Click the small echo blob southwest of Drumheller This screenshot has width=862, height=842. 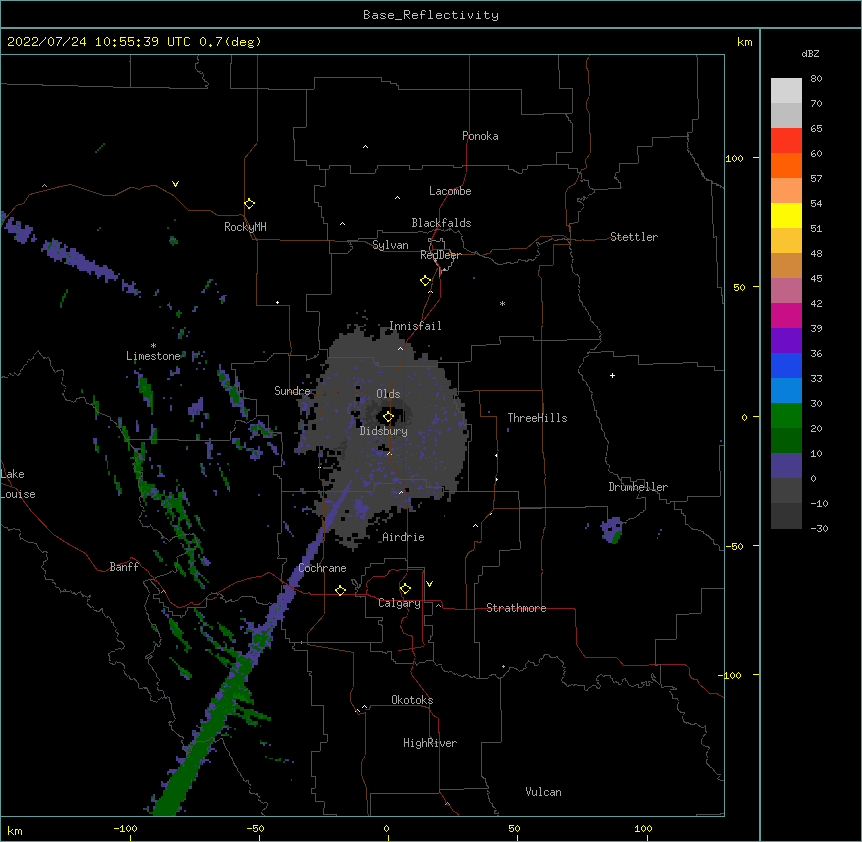click(612, 530)
